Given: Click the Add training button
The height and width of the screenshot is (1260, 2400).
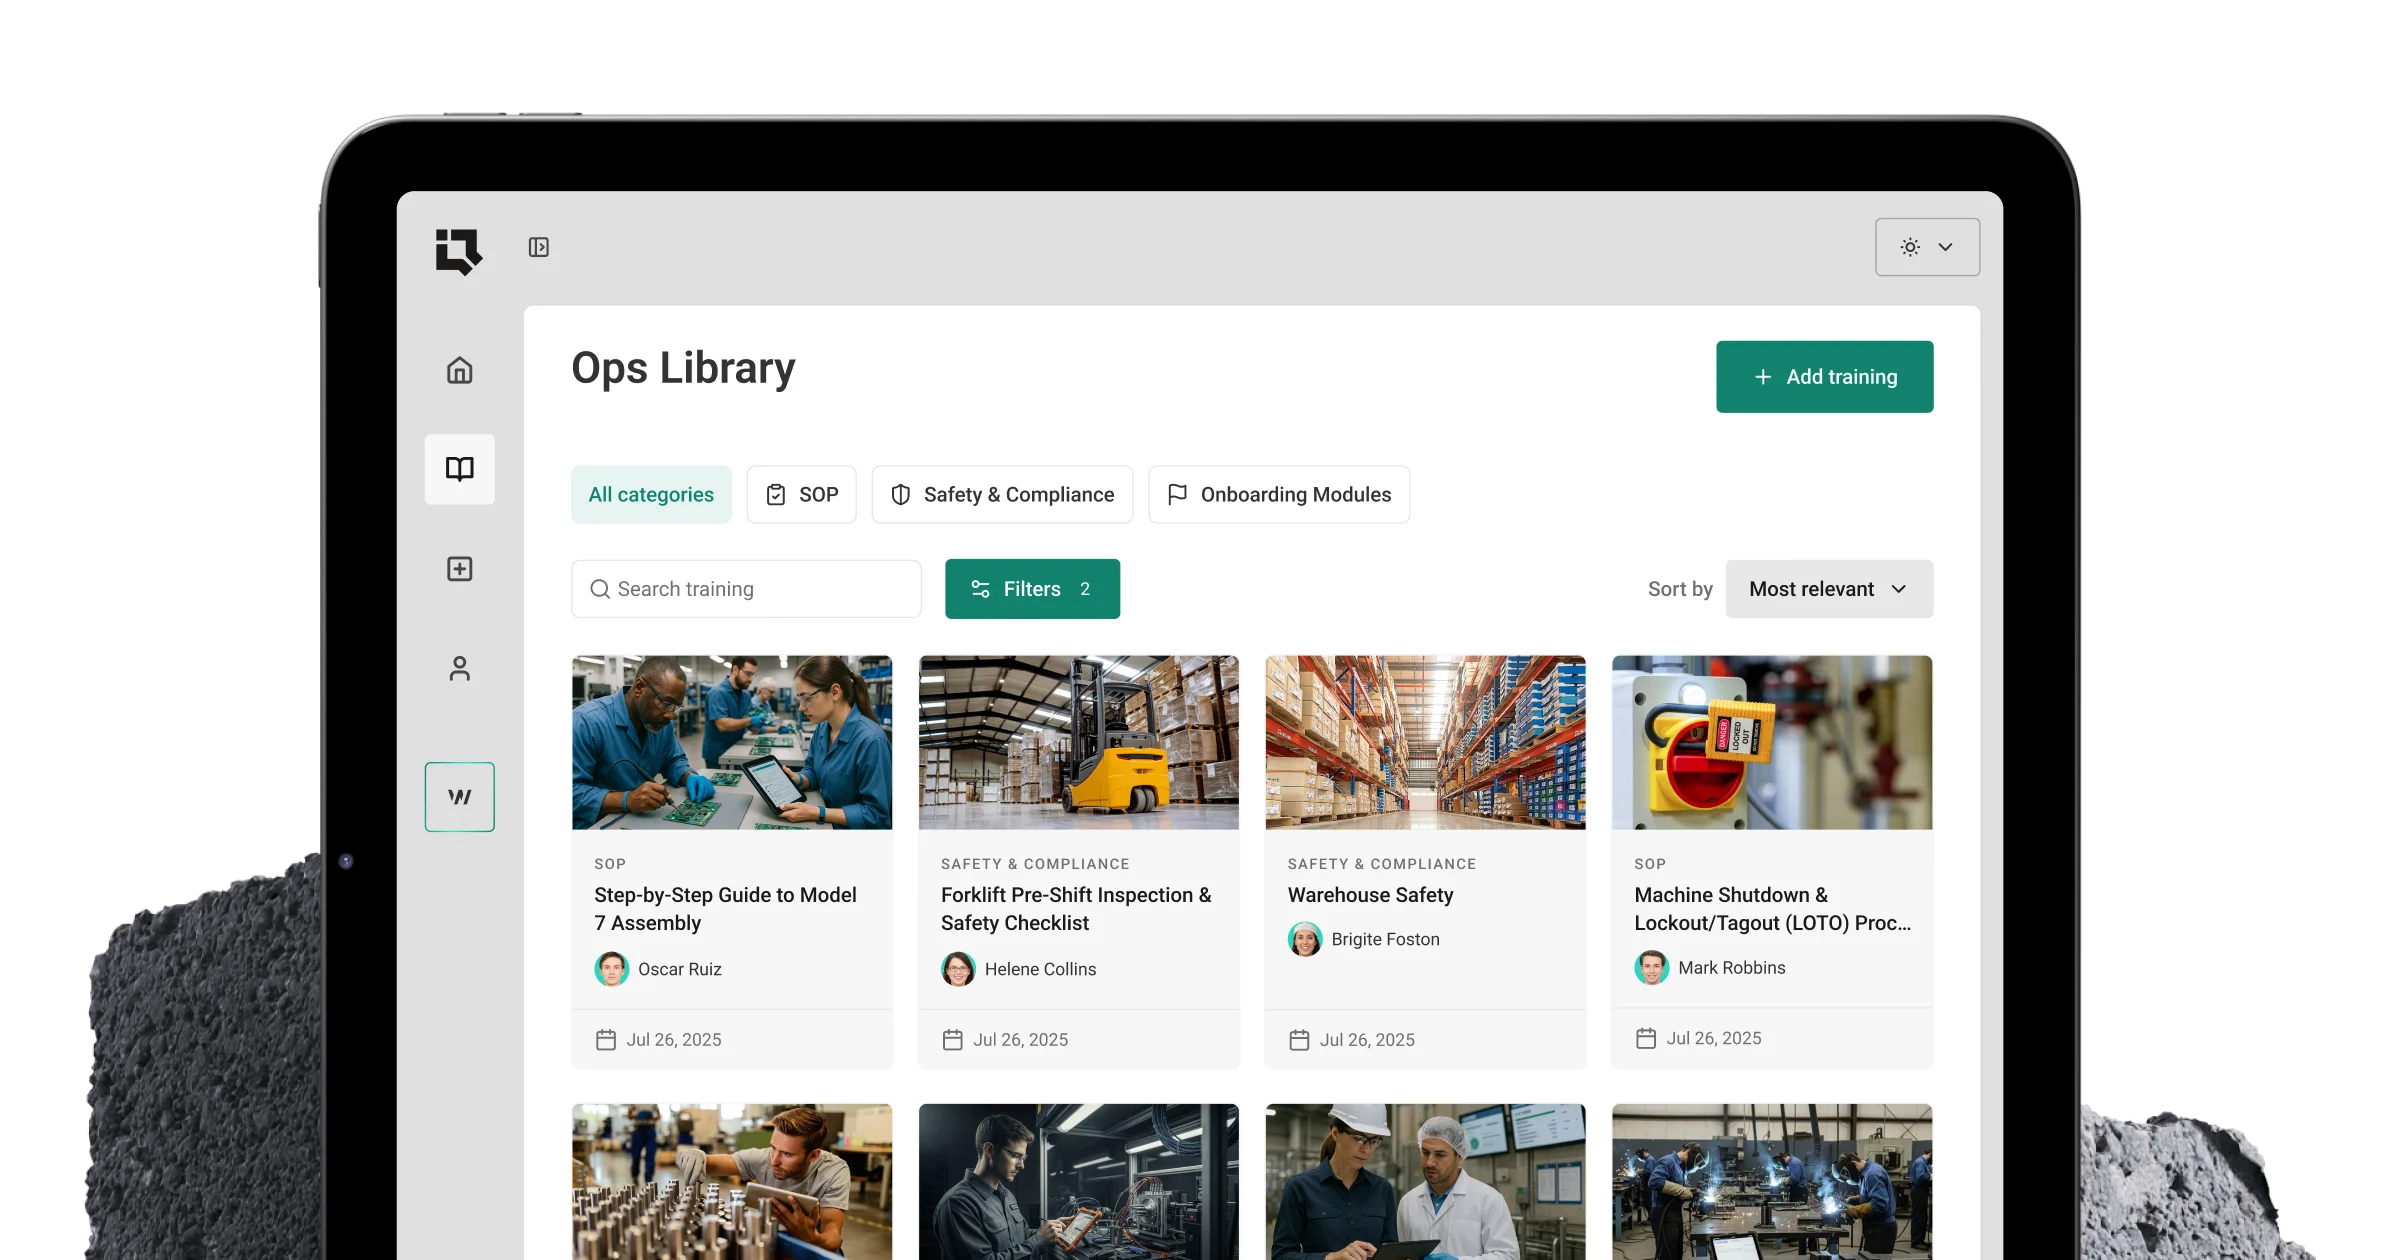Looking at the screenshot, I should 1824,376.
